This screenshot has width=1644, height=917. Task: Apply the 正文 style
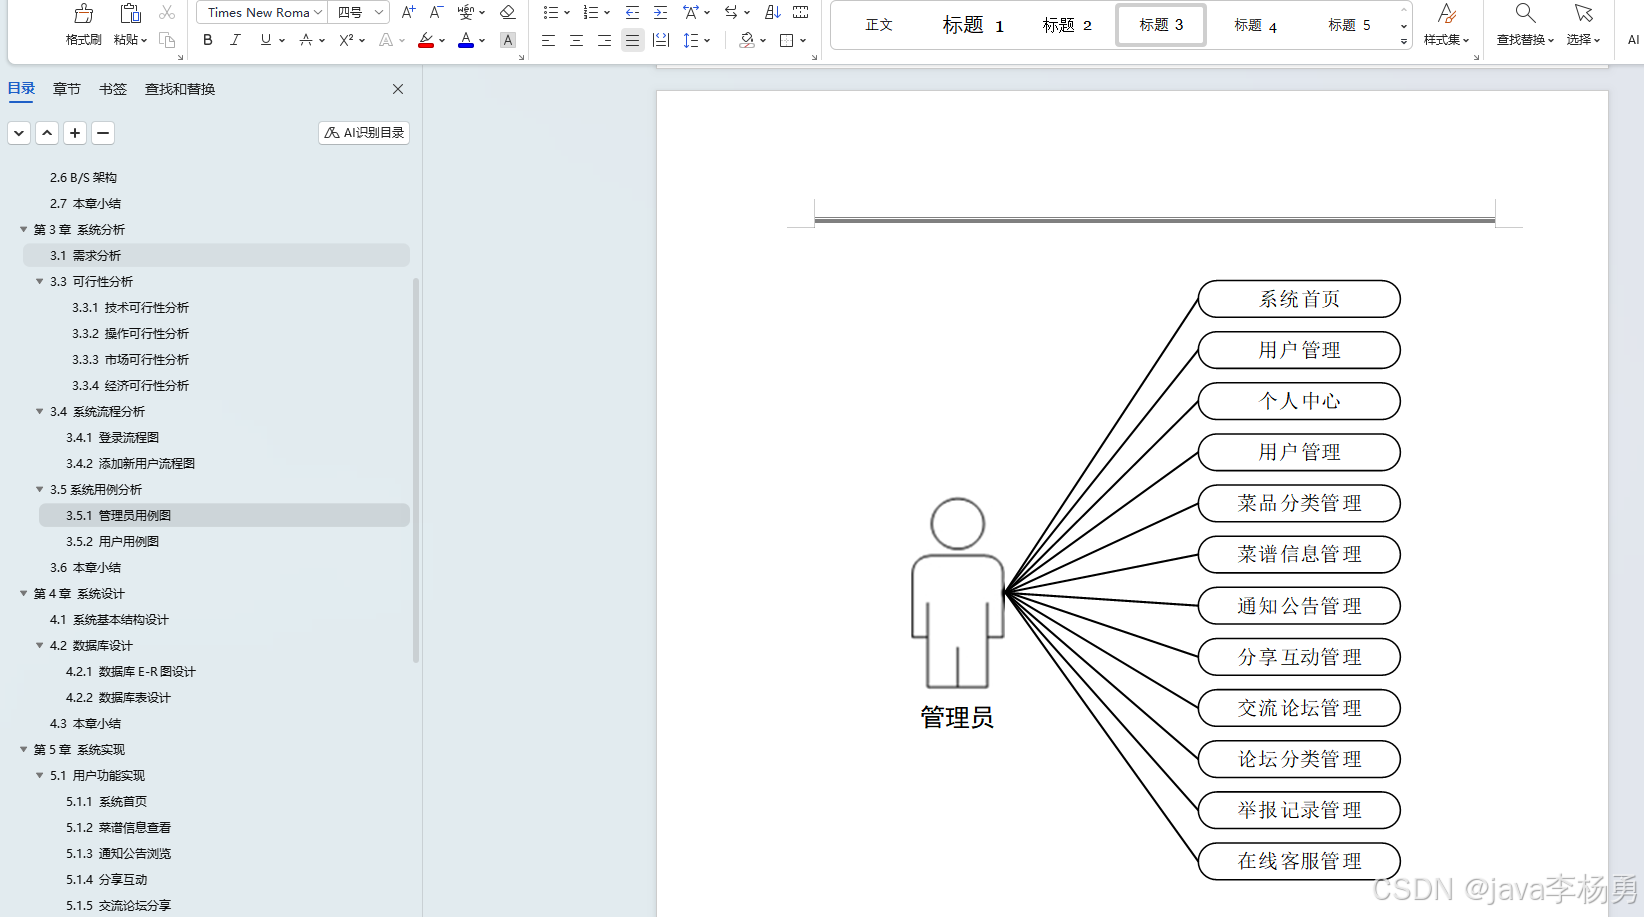click(879, 25)
